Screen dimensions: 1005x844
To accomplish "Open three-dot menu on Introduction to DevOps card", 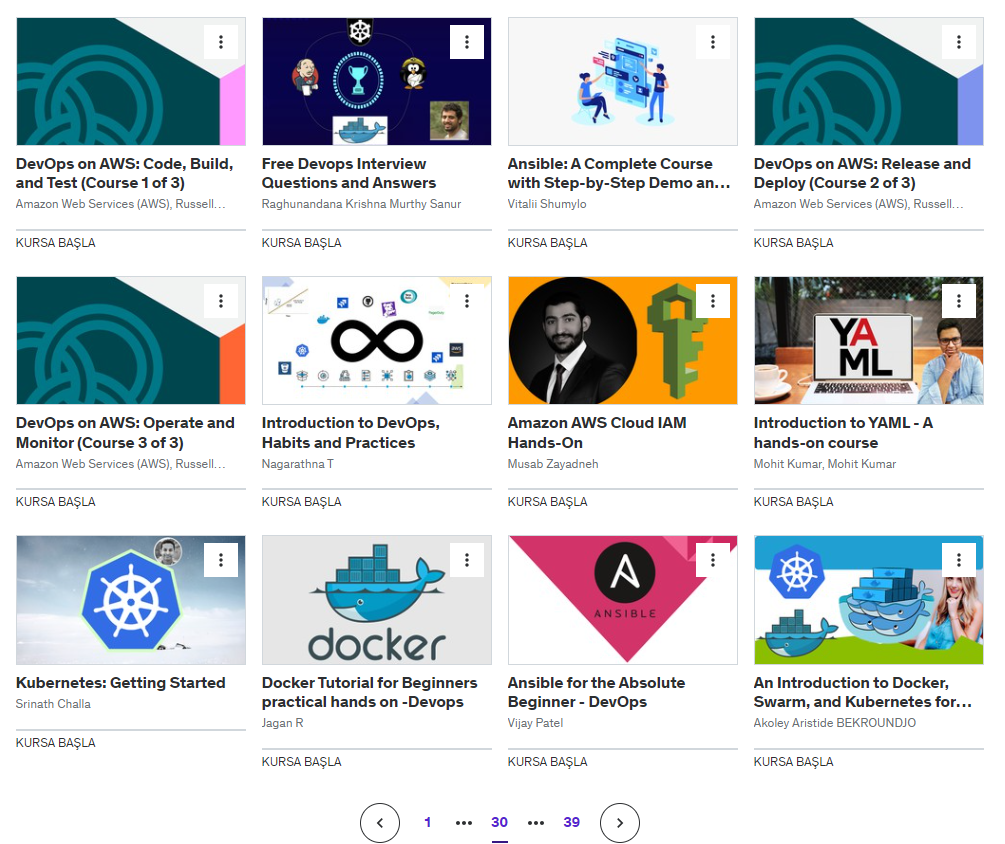I will coord(467,301).
